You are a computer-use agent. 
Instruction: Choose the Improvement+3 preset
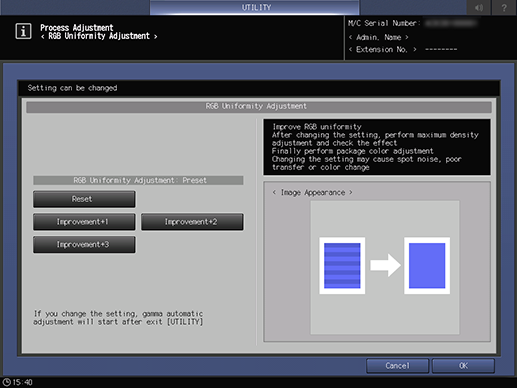[84, 244]
